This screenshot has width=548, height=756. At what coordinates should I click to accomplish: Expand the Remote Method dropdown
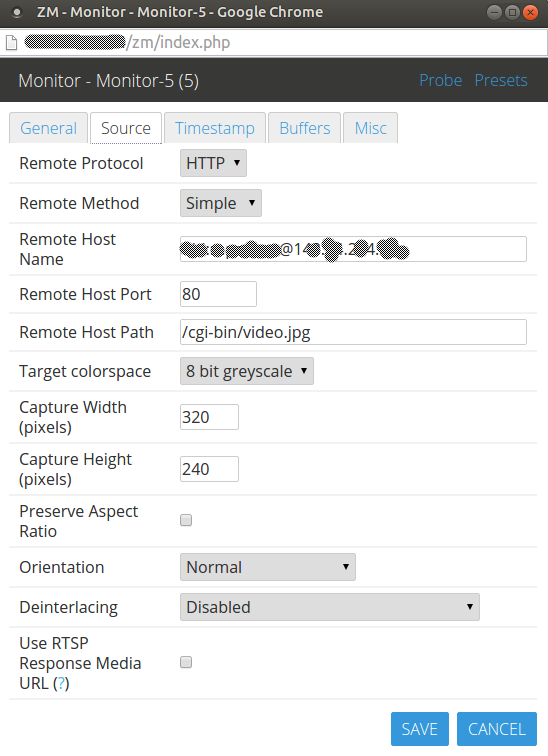pos(221,203)
